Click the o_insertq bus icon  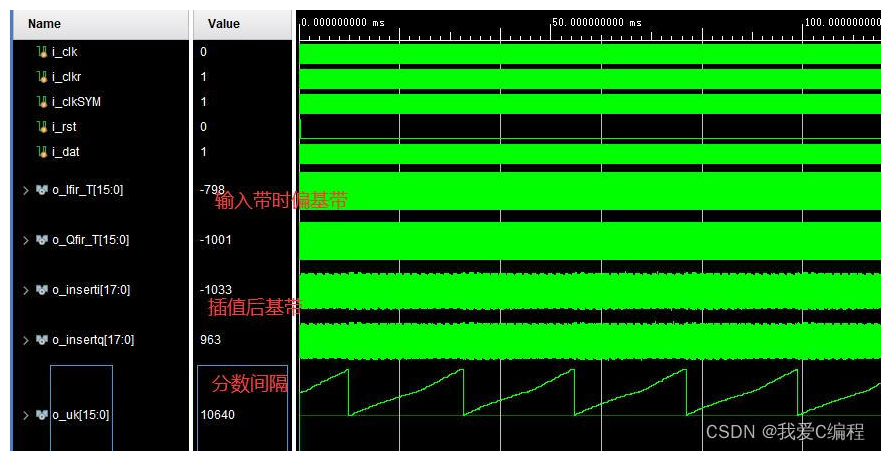click(x=42, y=340)
